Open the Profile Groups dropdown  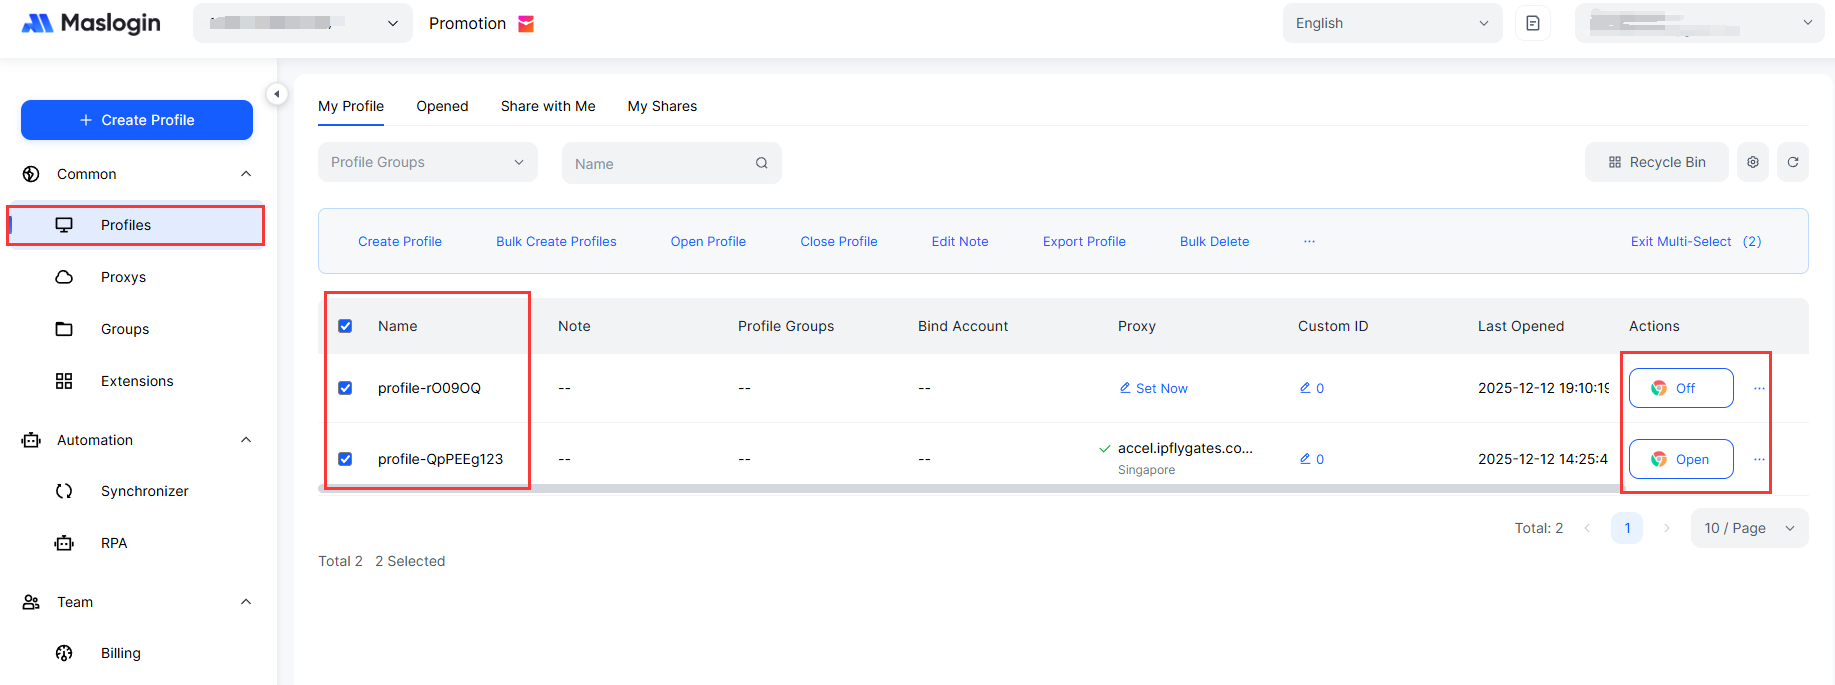click(x=427, y=162)
